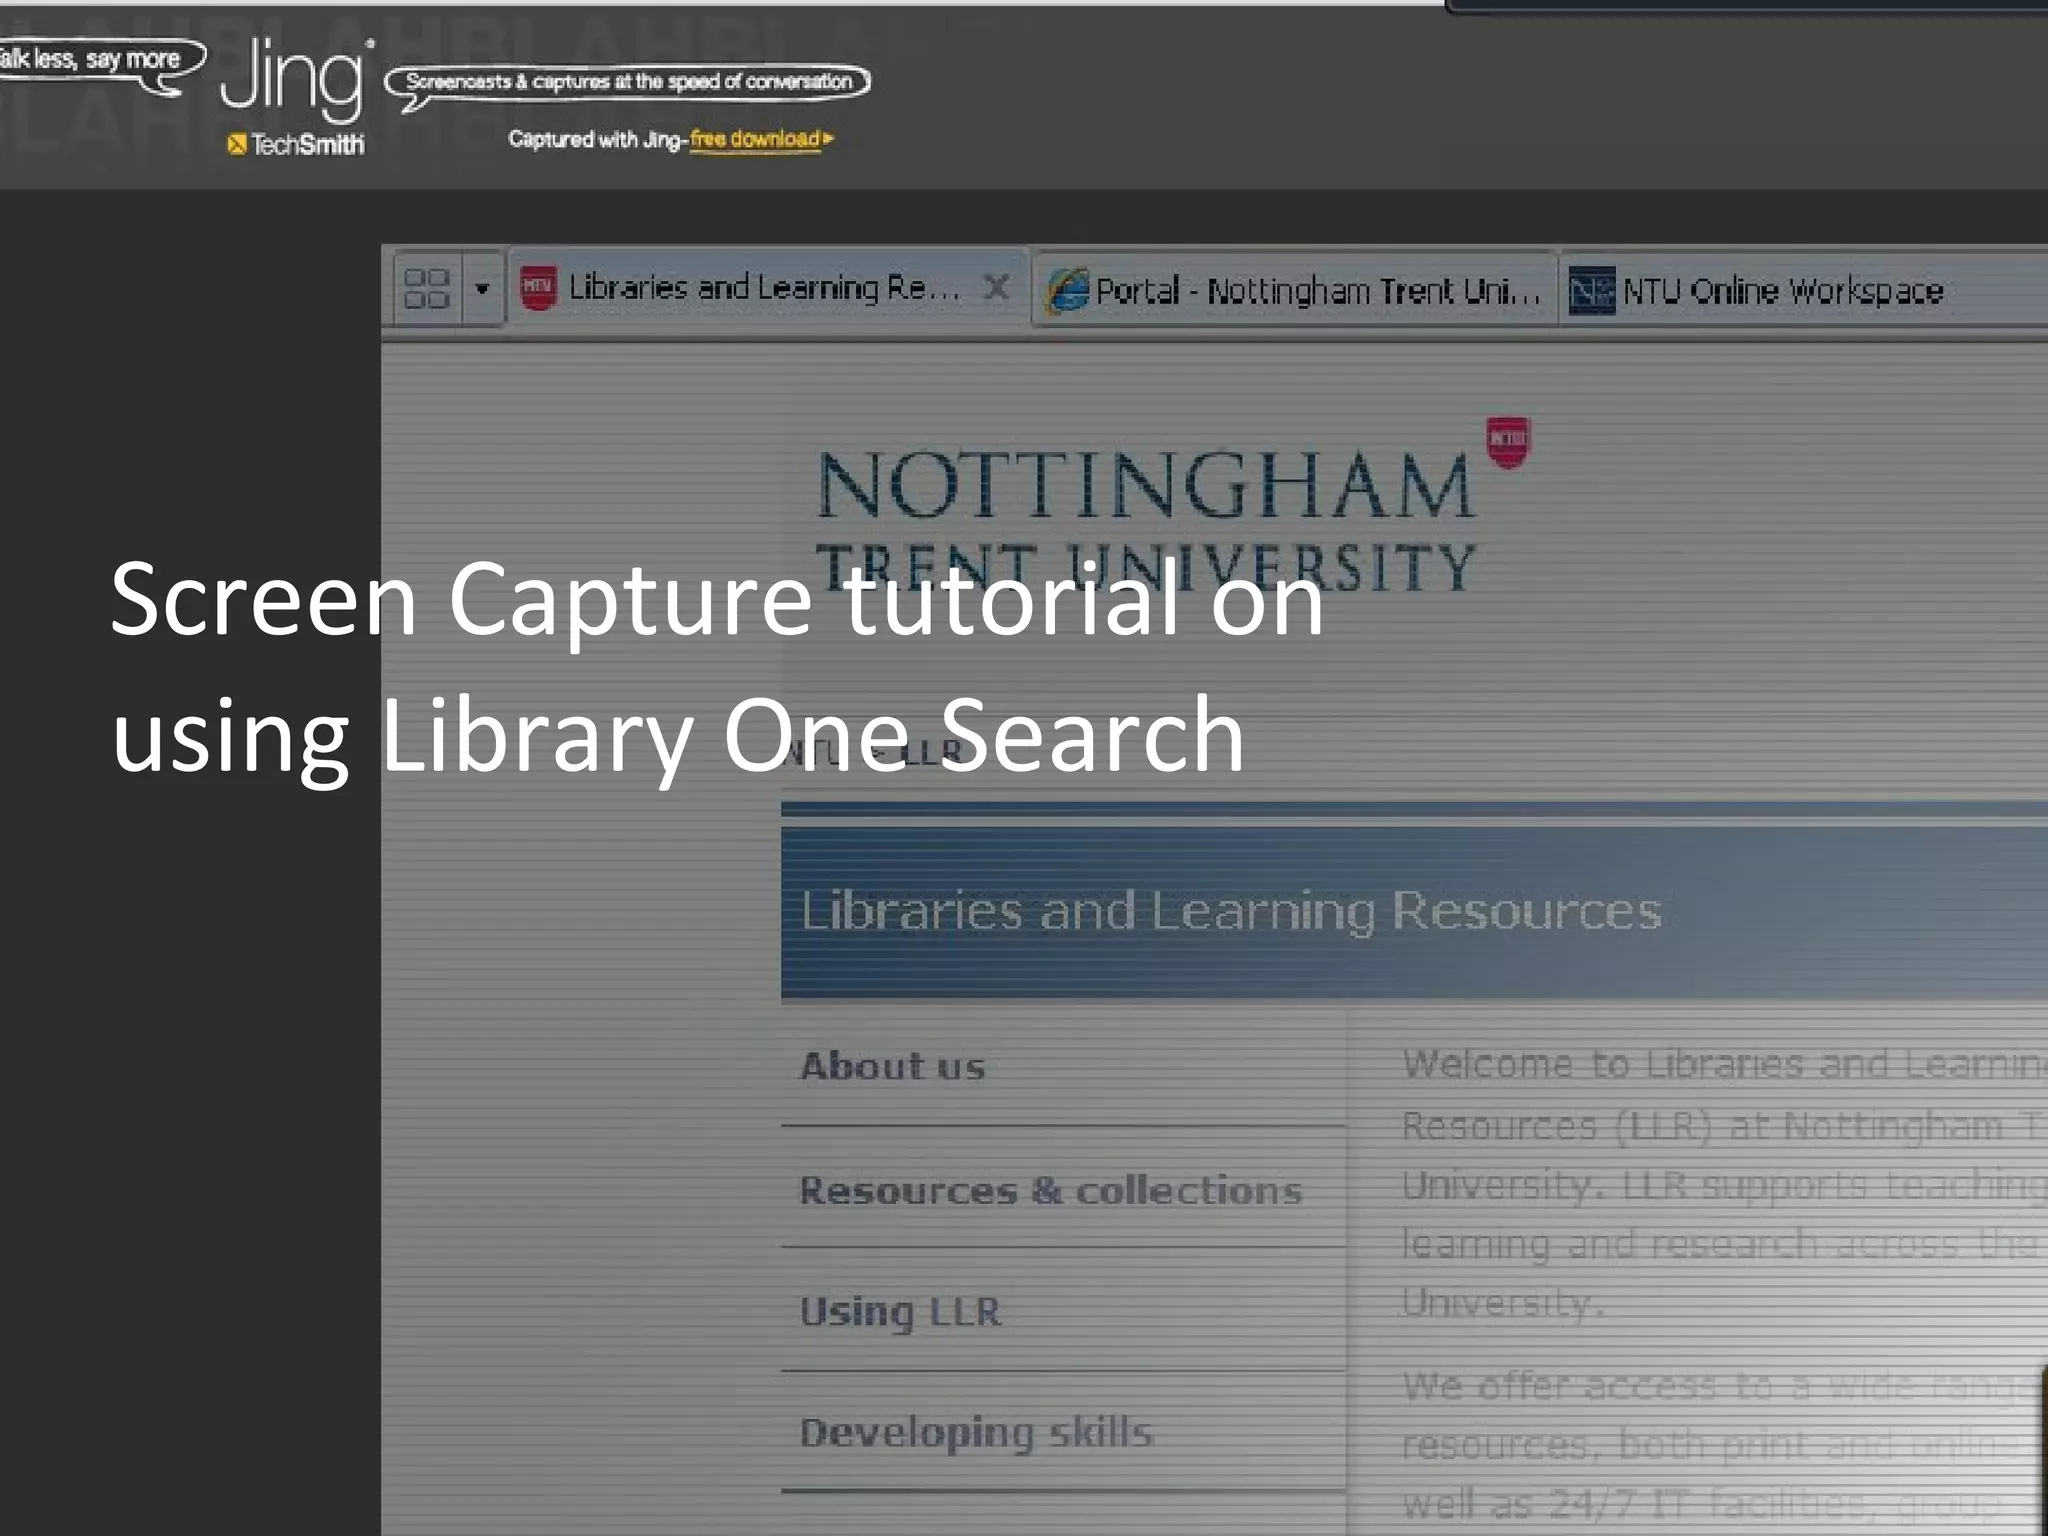
Task: Click Libraries and Learning Resources banner heading
Action: [x=1230, y=911]
